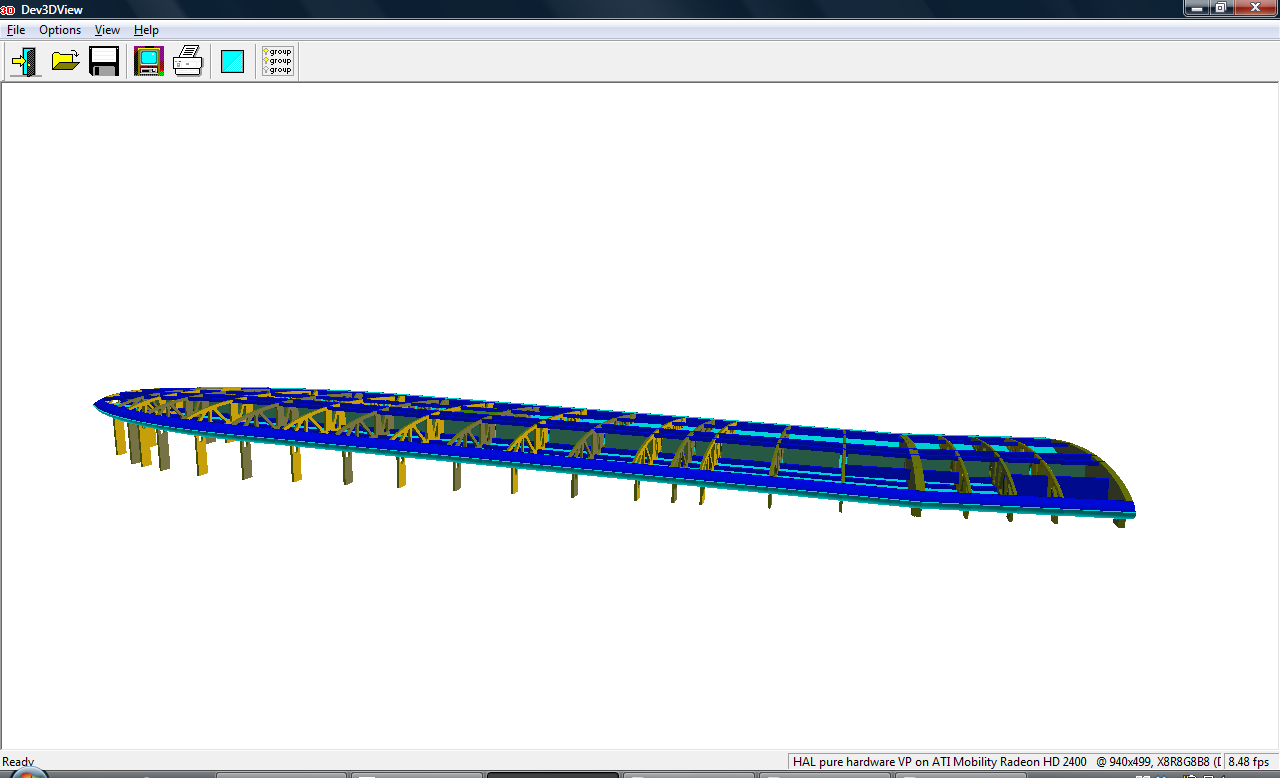
Task: Open the Options menu
Action: click(x=60, y=30)
